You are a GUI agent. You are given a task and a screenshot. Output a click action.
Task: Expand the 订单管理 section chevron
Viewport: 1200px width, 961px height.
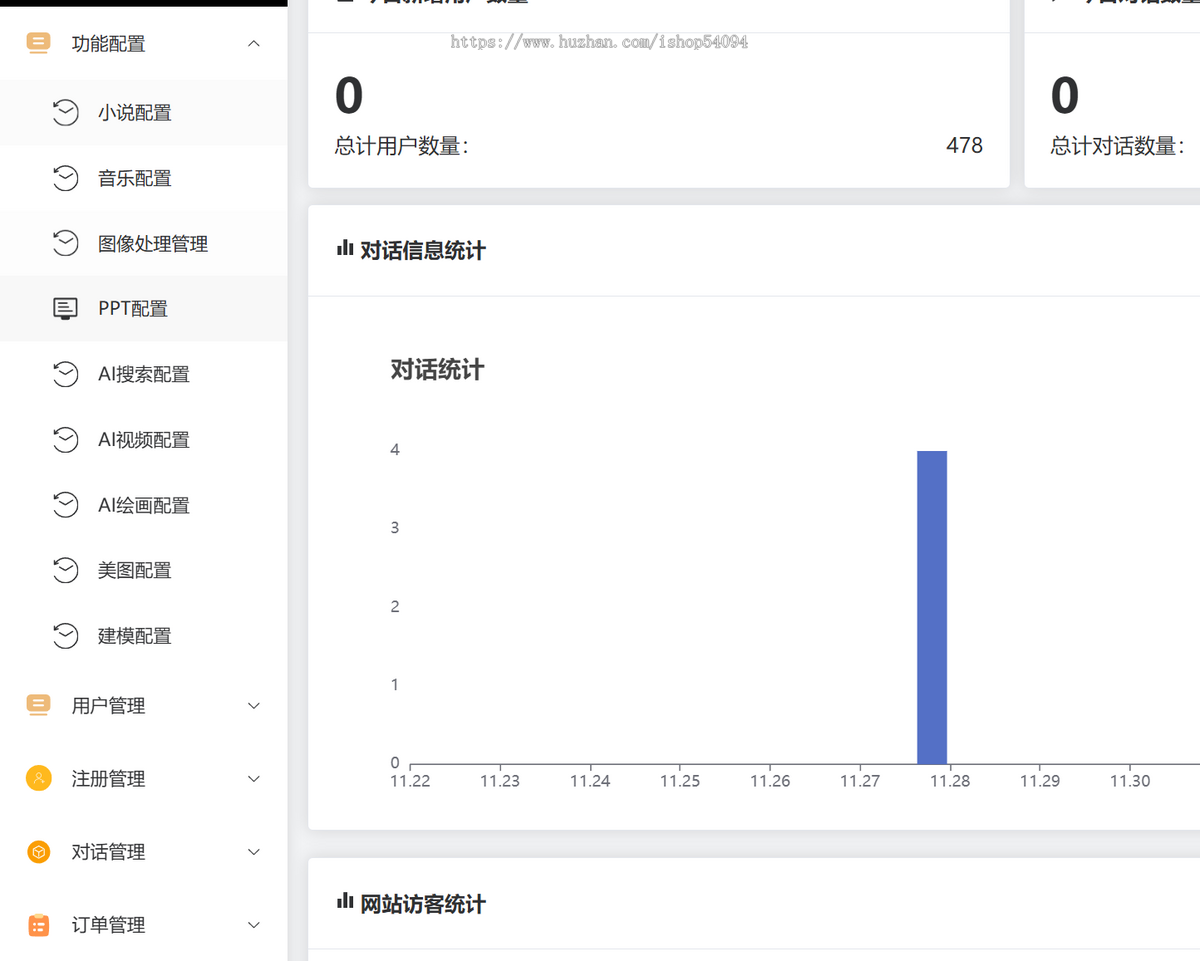pos(254,925)
